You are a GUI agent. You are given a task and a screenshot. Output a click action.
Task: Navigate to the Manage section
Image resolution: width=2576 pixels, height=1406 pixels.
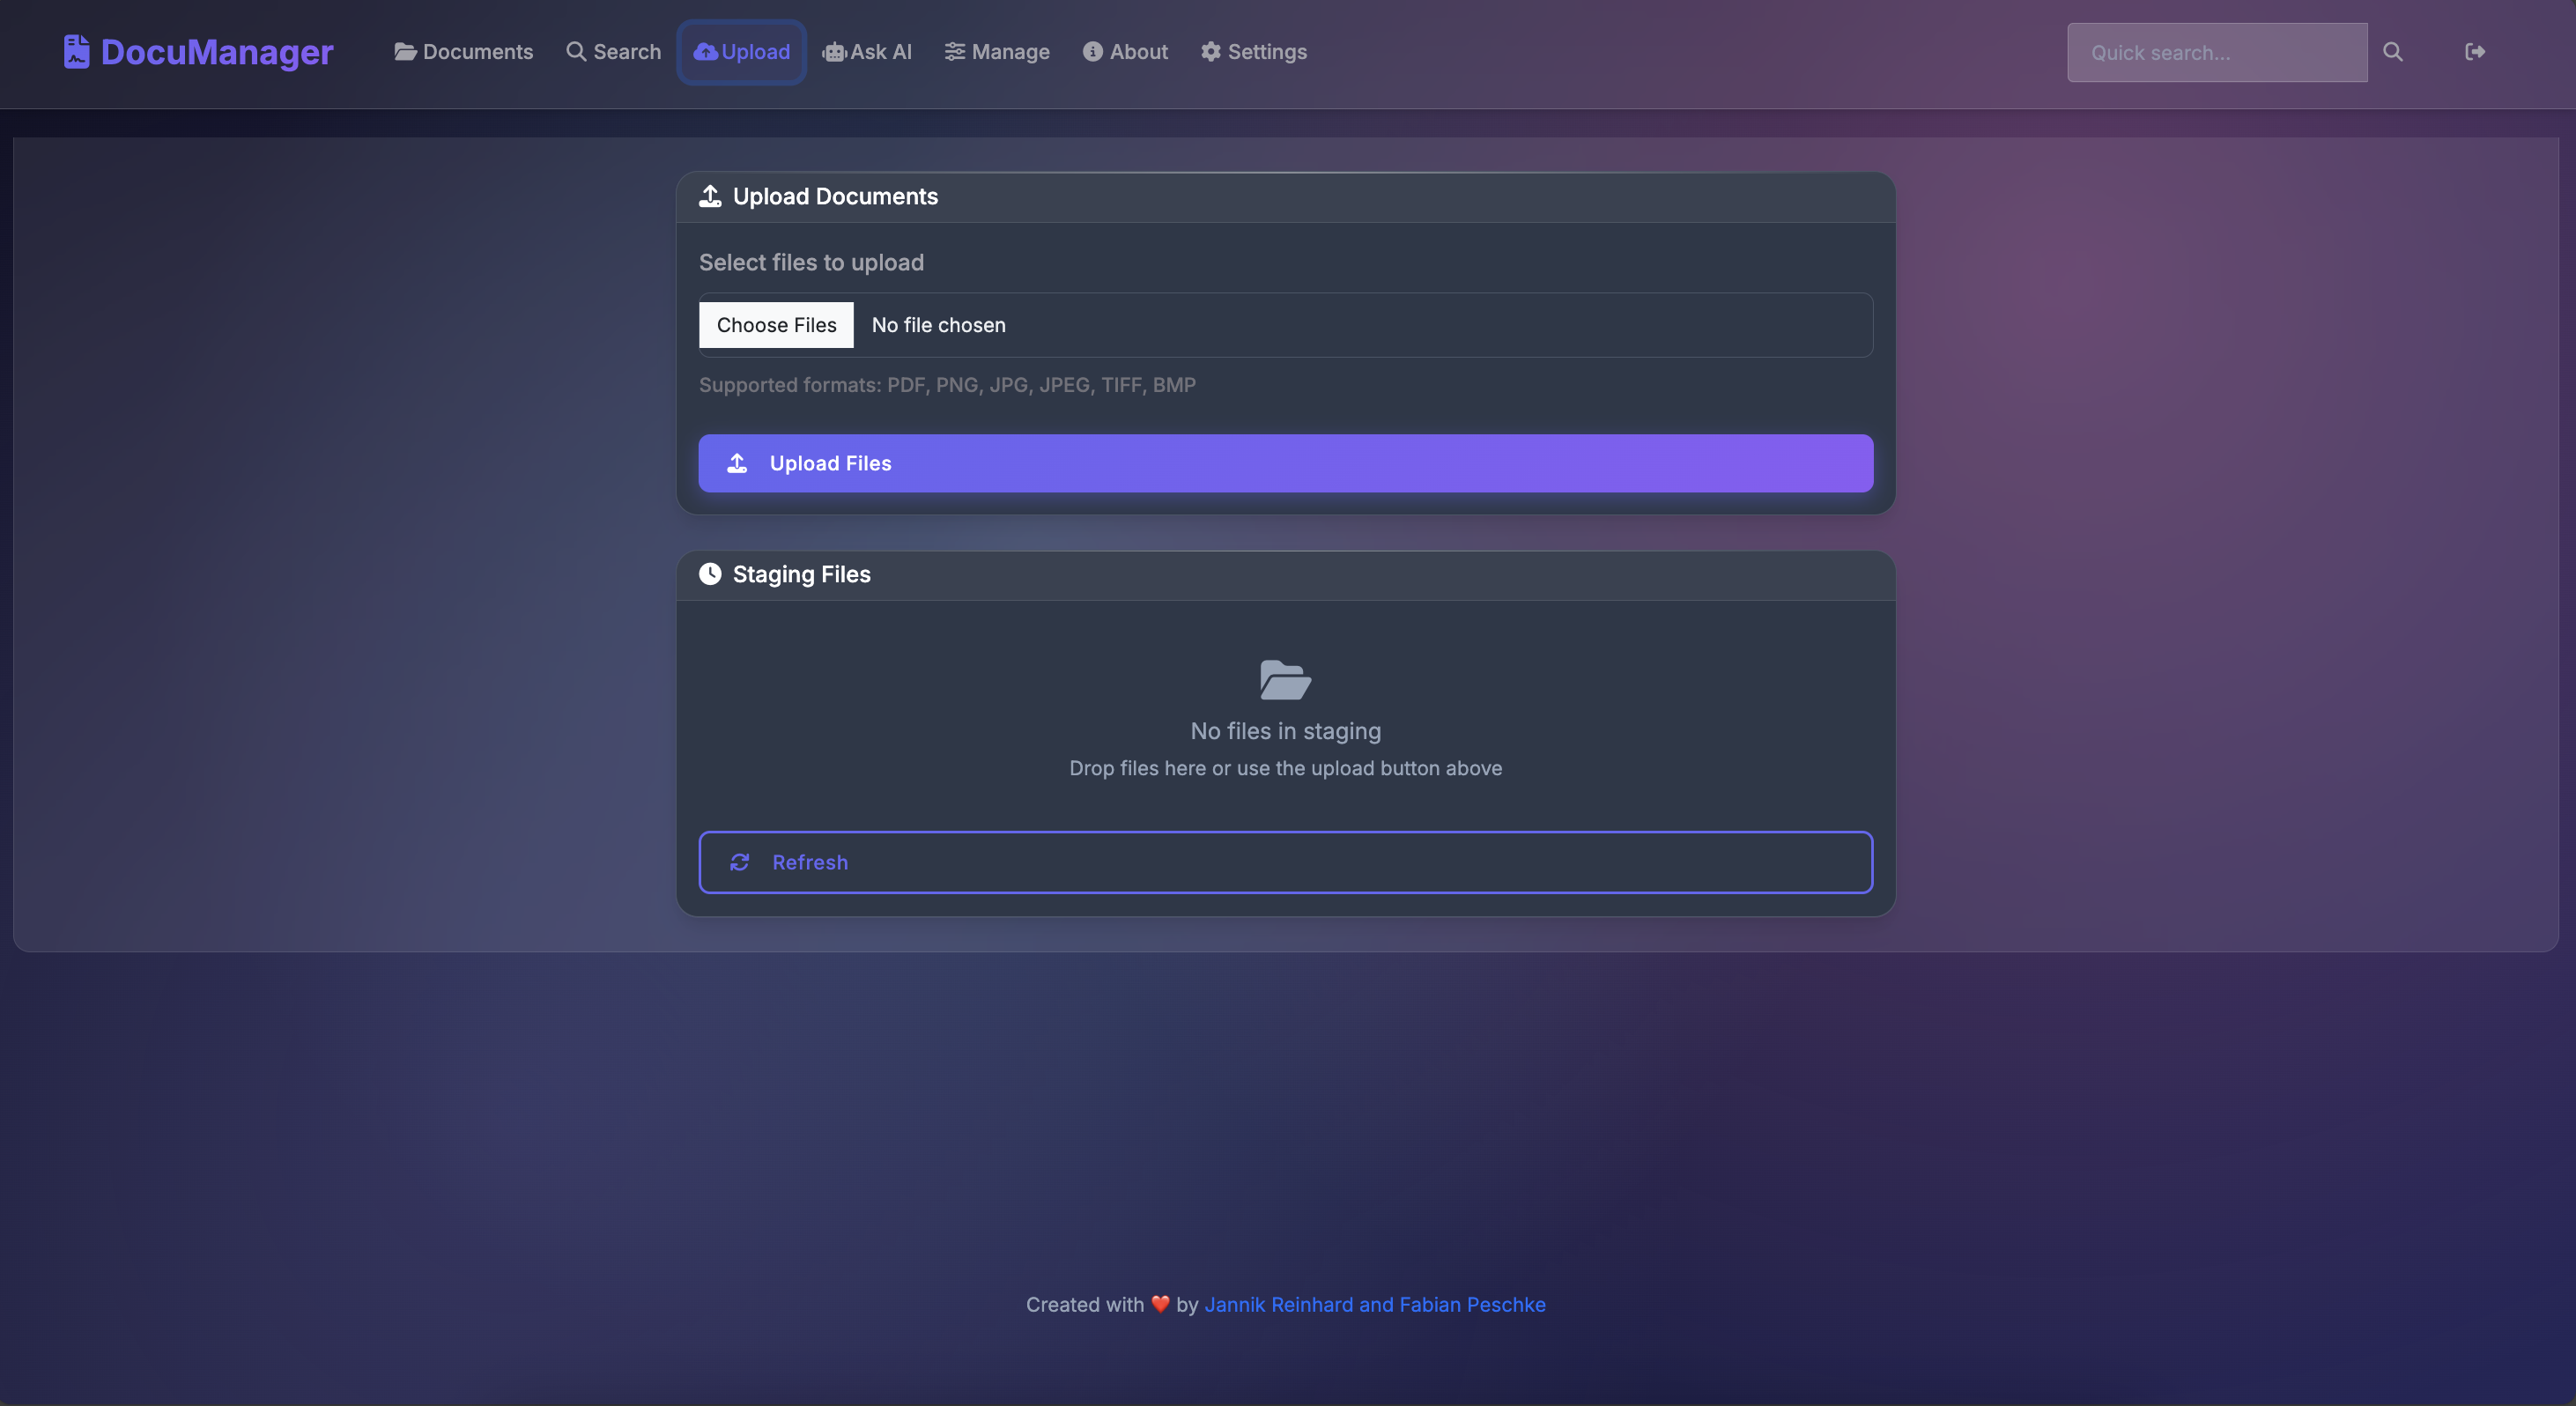pos(997,52)
